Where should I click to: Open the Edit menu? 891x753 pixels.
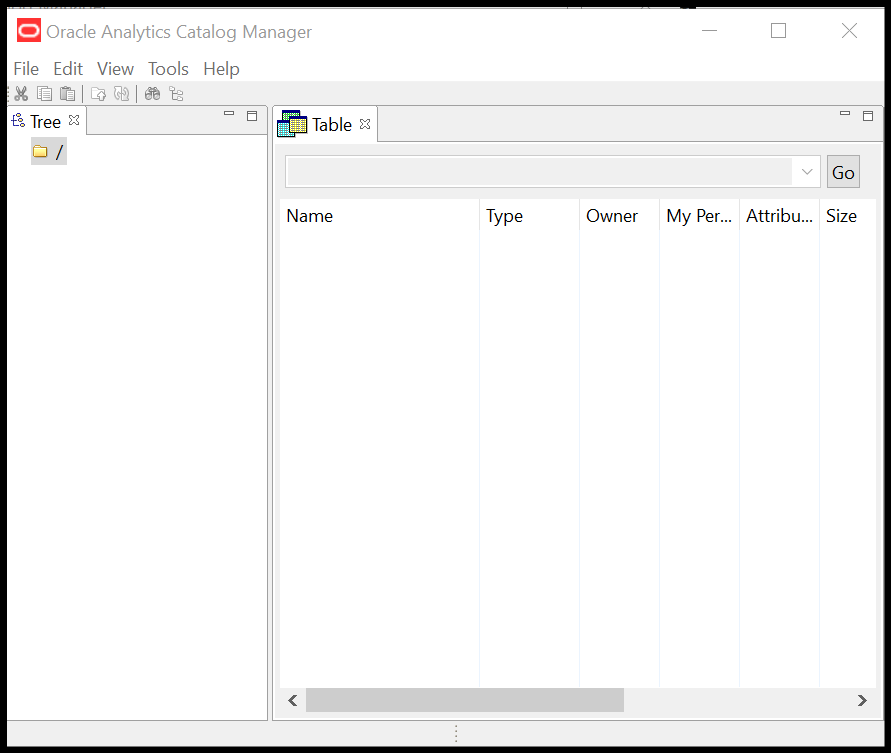(68, 69)
